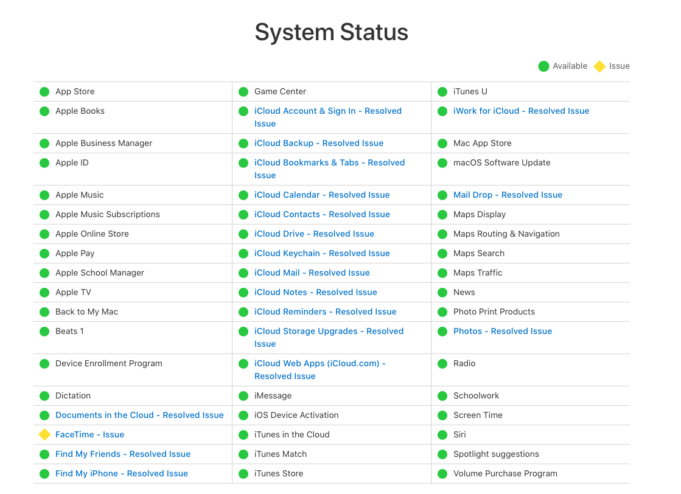Open Documents in the Cloud resolved issue

click(139, 415)
